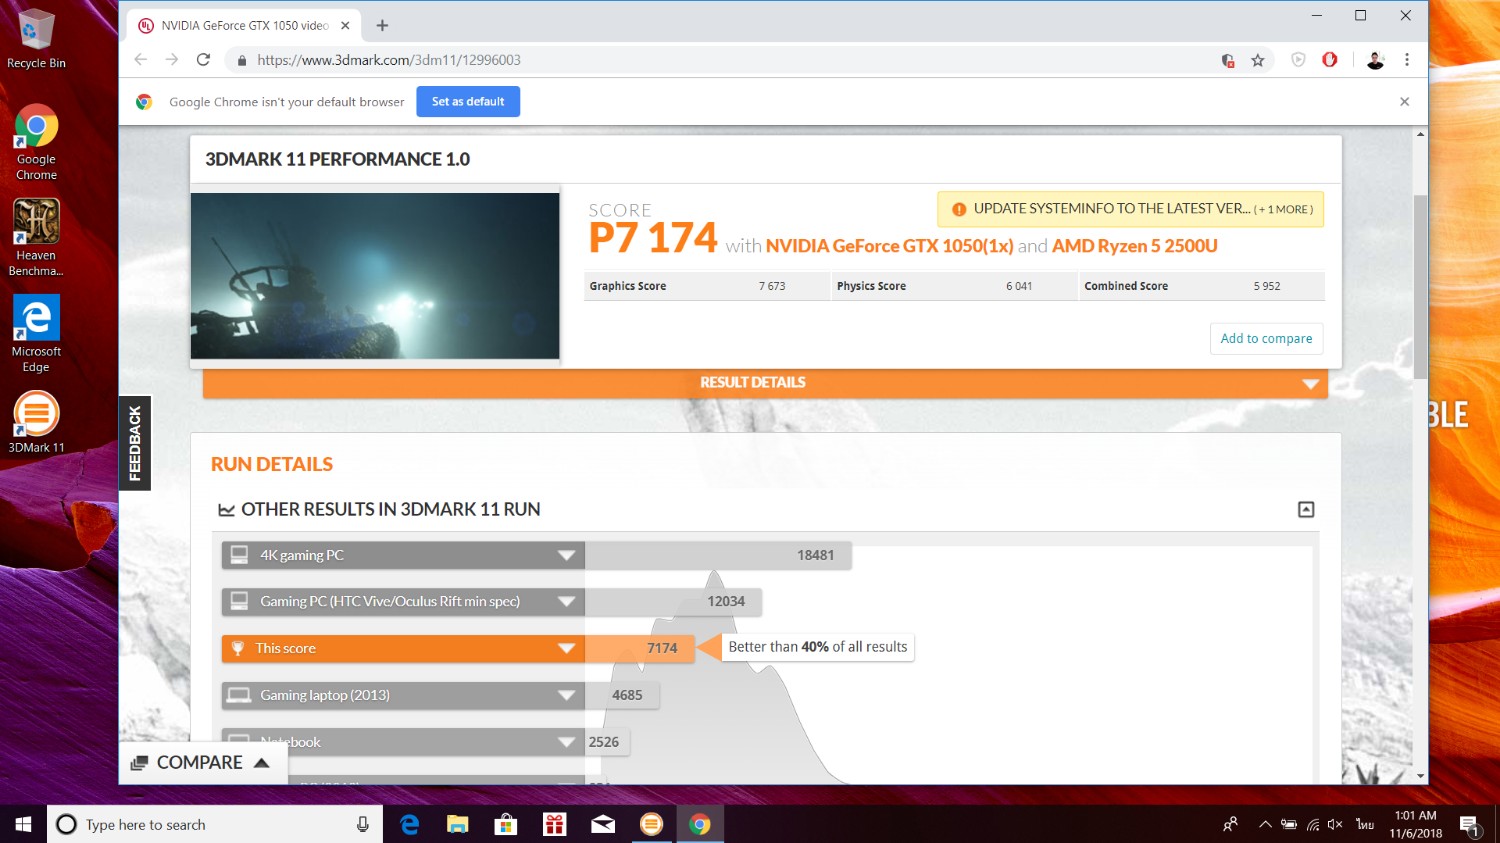Click NVIDIA GeForce GTX 1050(1x) link

[x=890, y=246]
